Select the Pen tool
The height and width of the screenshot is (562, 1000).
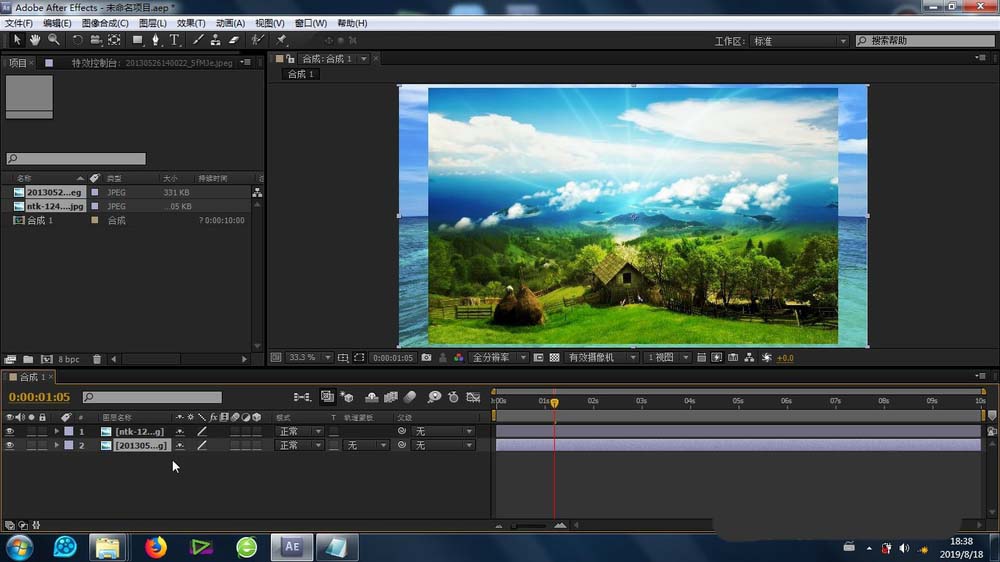[155, 40]
